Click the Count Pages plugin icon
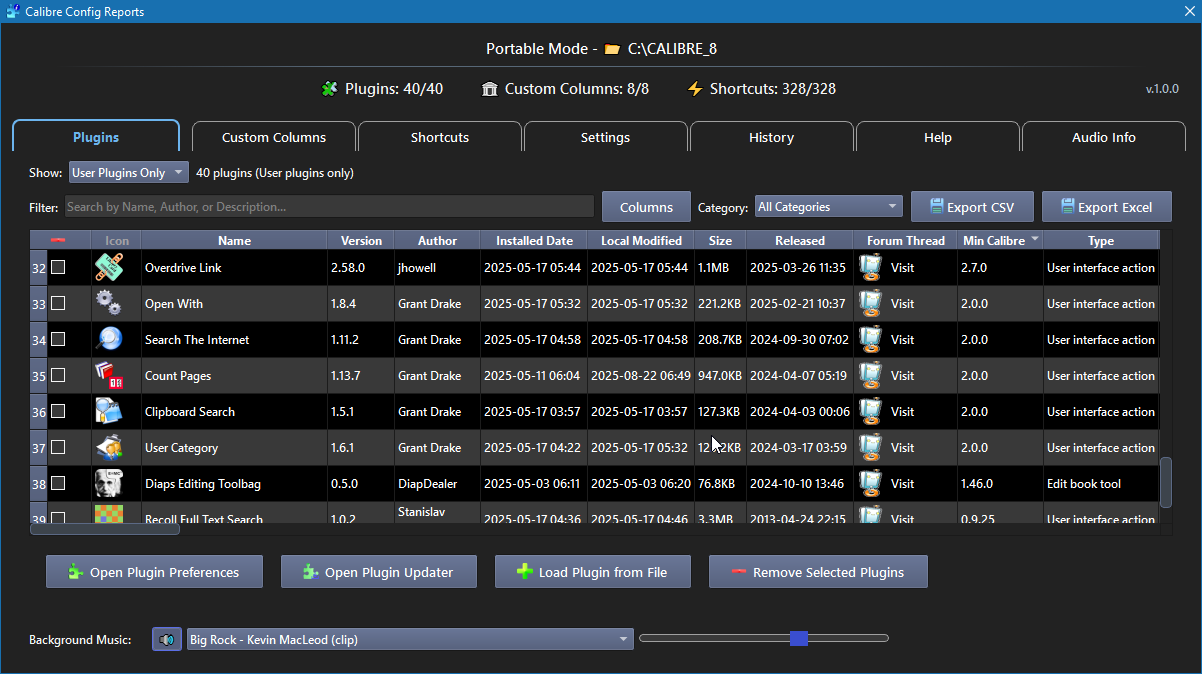Viewport: 1202px width, 674px height. tap(109, 376)
